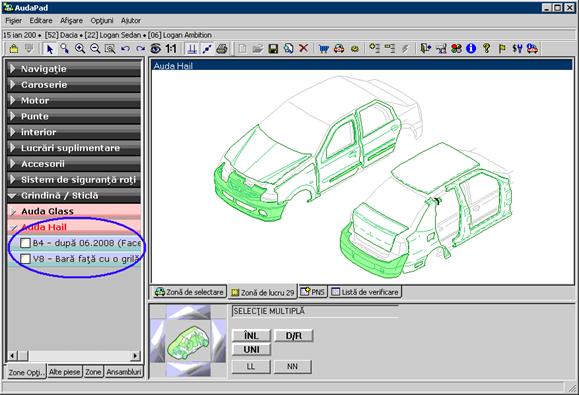Expand the Motor section
The height and width of the screenshot is (395, 579).
click(74, 100)
